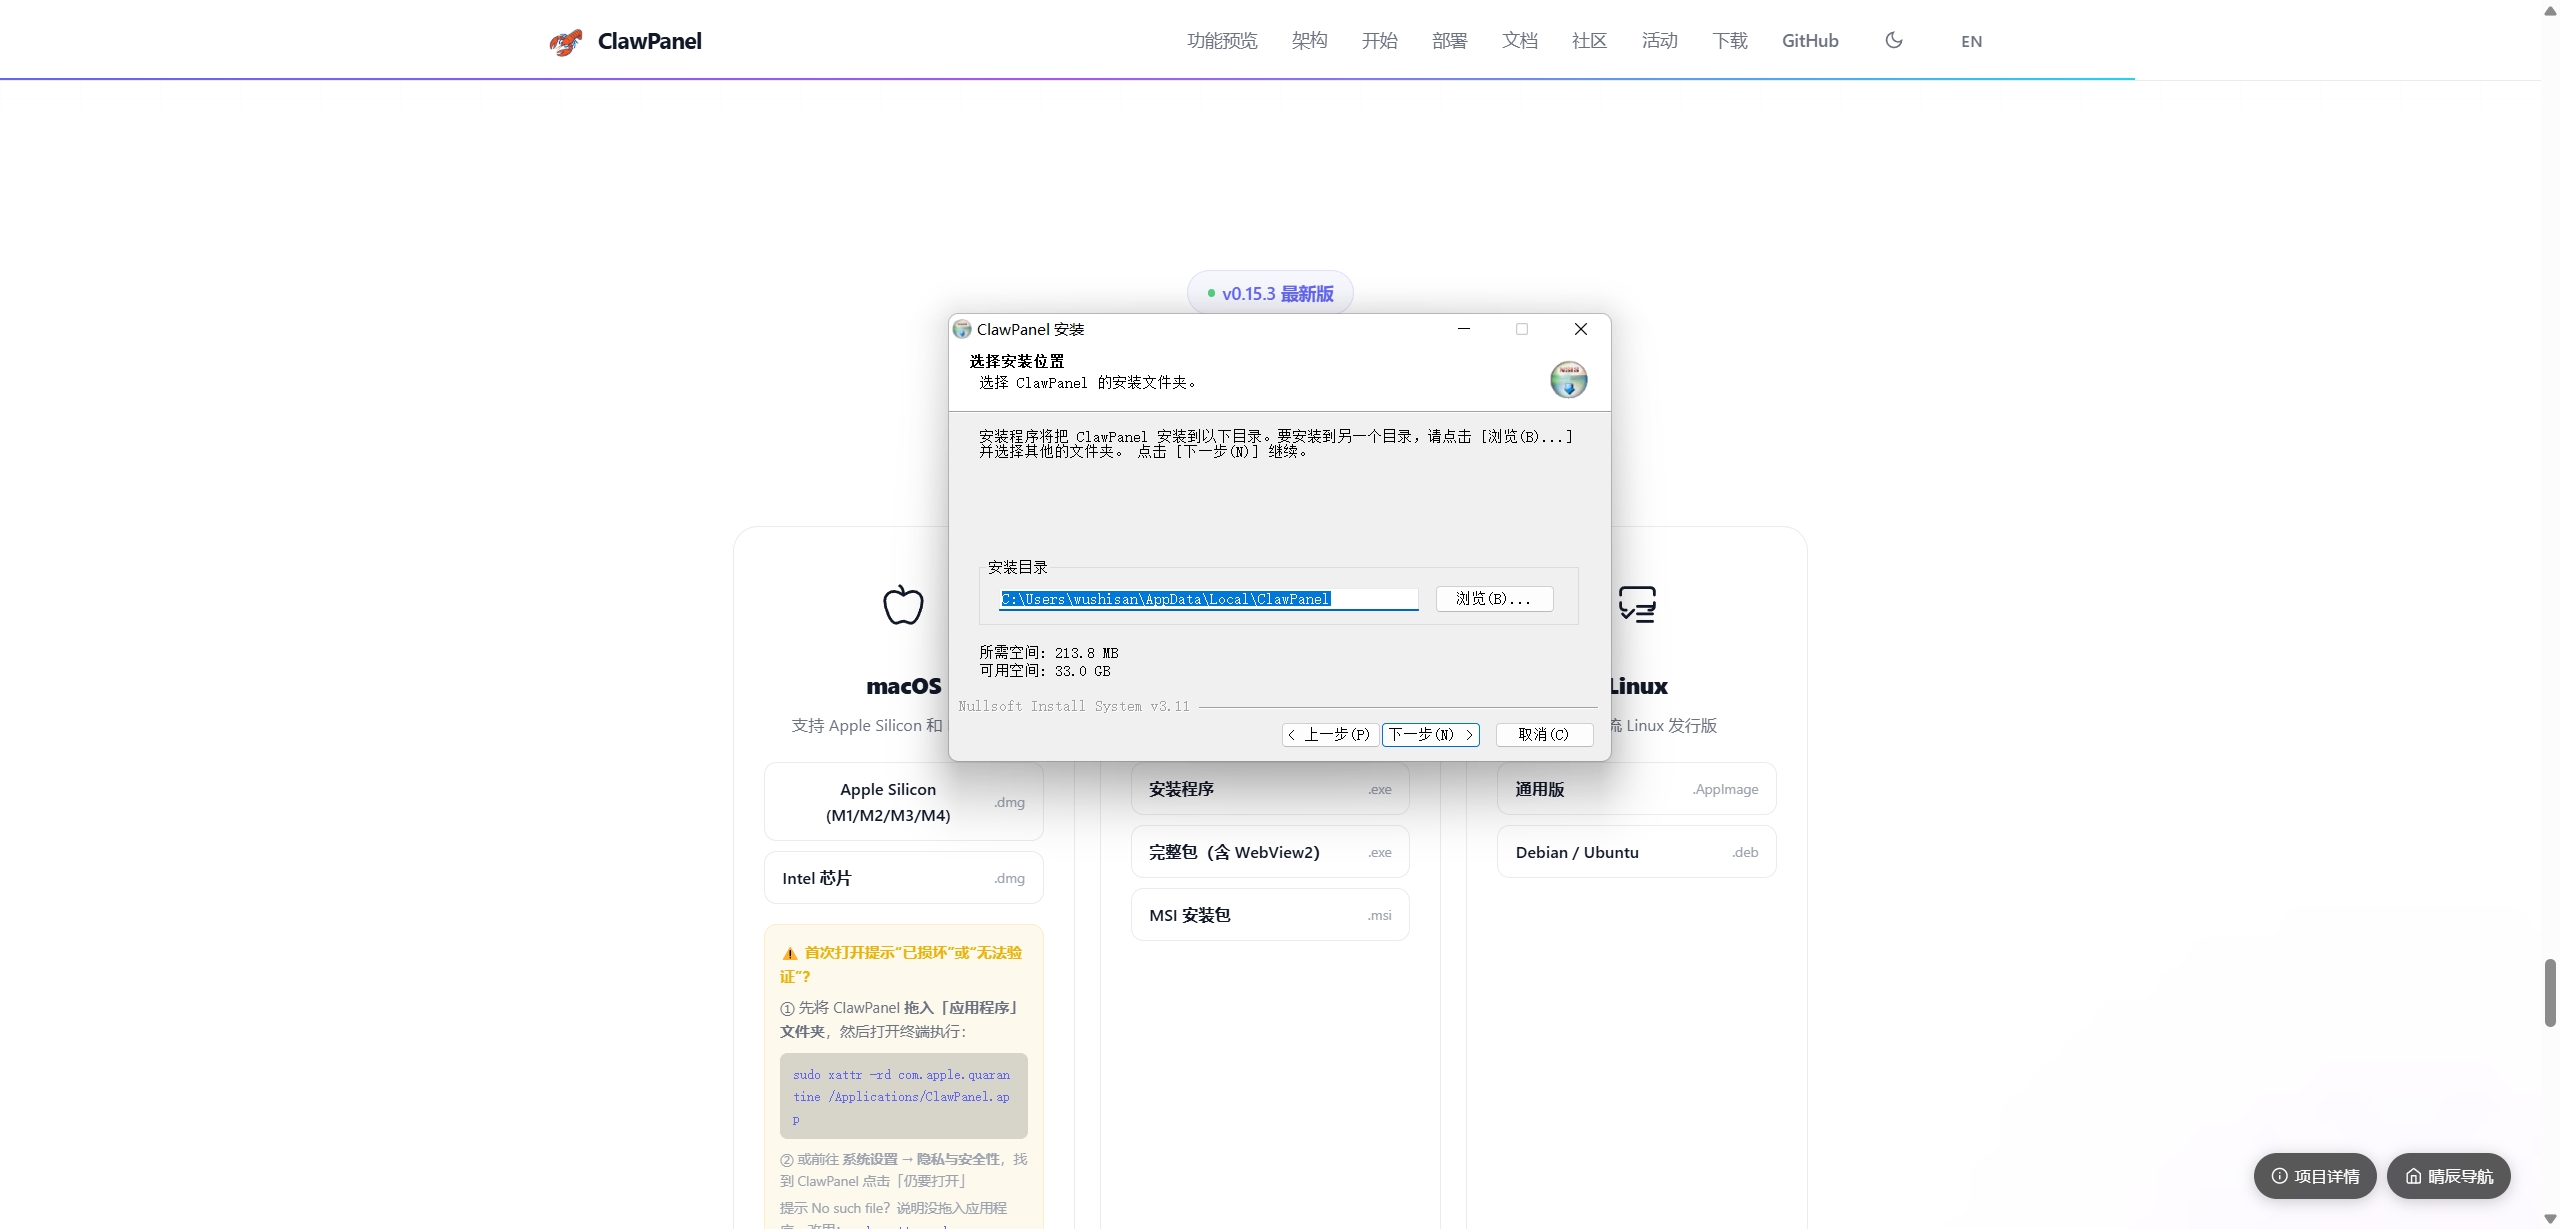This screenshot has height=1229, width=2560.
Task: Open the 项目详情 floating button
Action: point(2315,1176)
